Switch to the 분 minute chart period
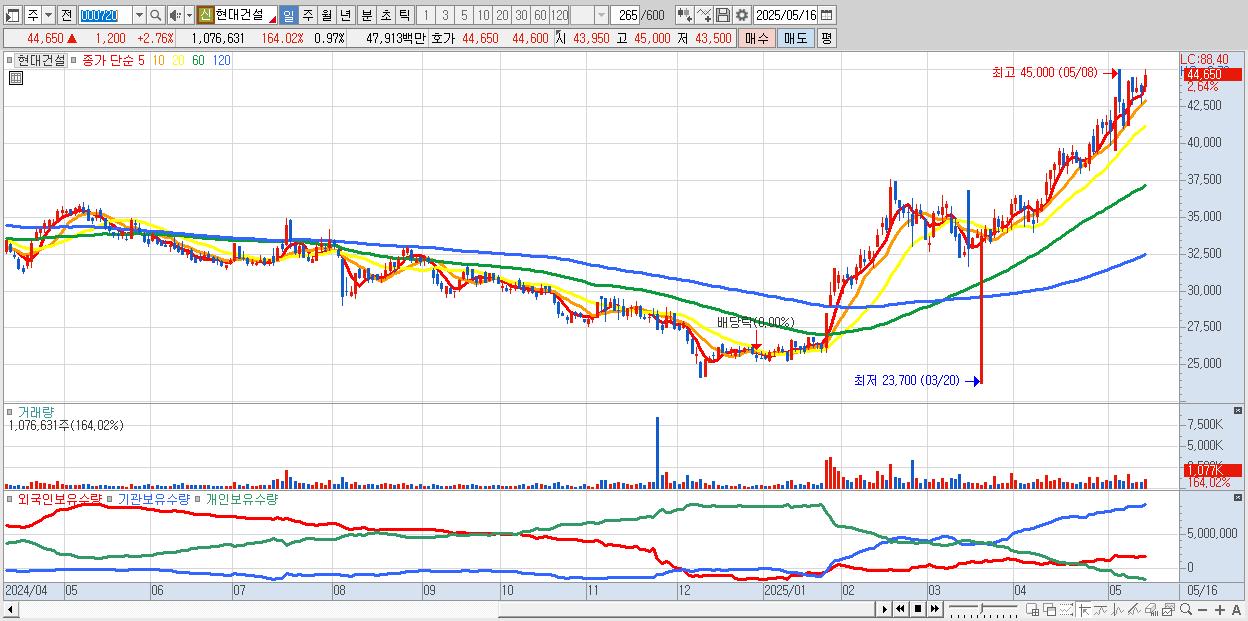1248x621 pixels. click(x=365, y=15)
